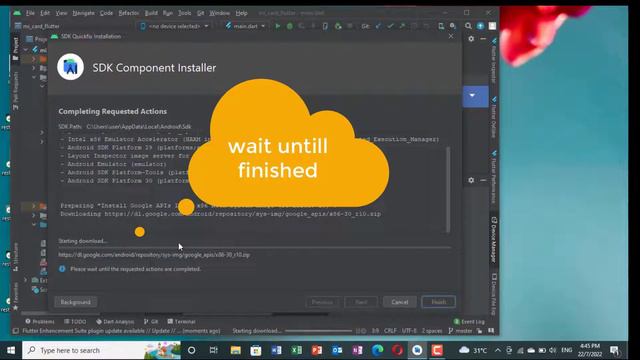This screenshot has height=360, width=640.
Task: Click the Next button in SDK installer
Action: [361, 302]
